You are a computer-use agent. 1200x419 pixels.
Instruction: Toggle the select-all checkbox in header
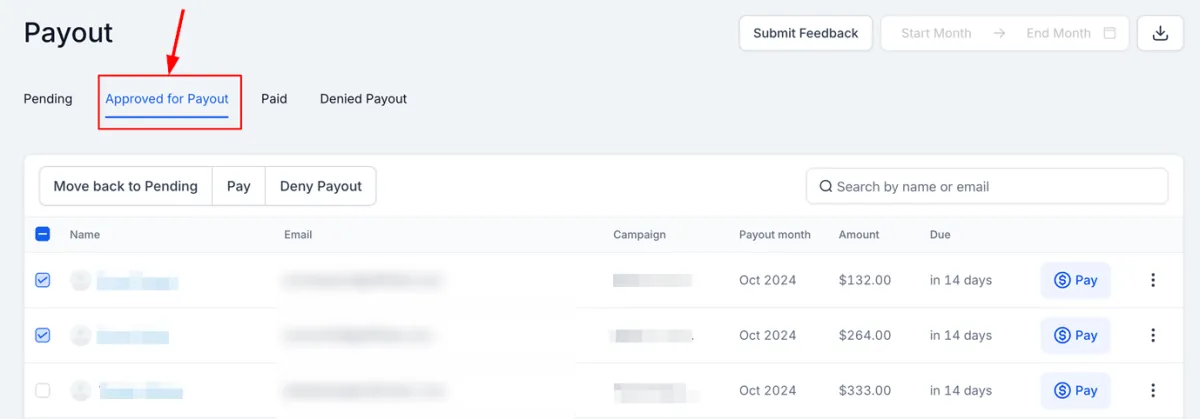43,234
